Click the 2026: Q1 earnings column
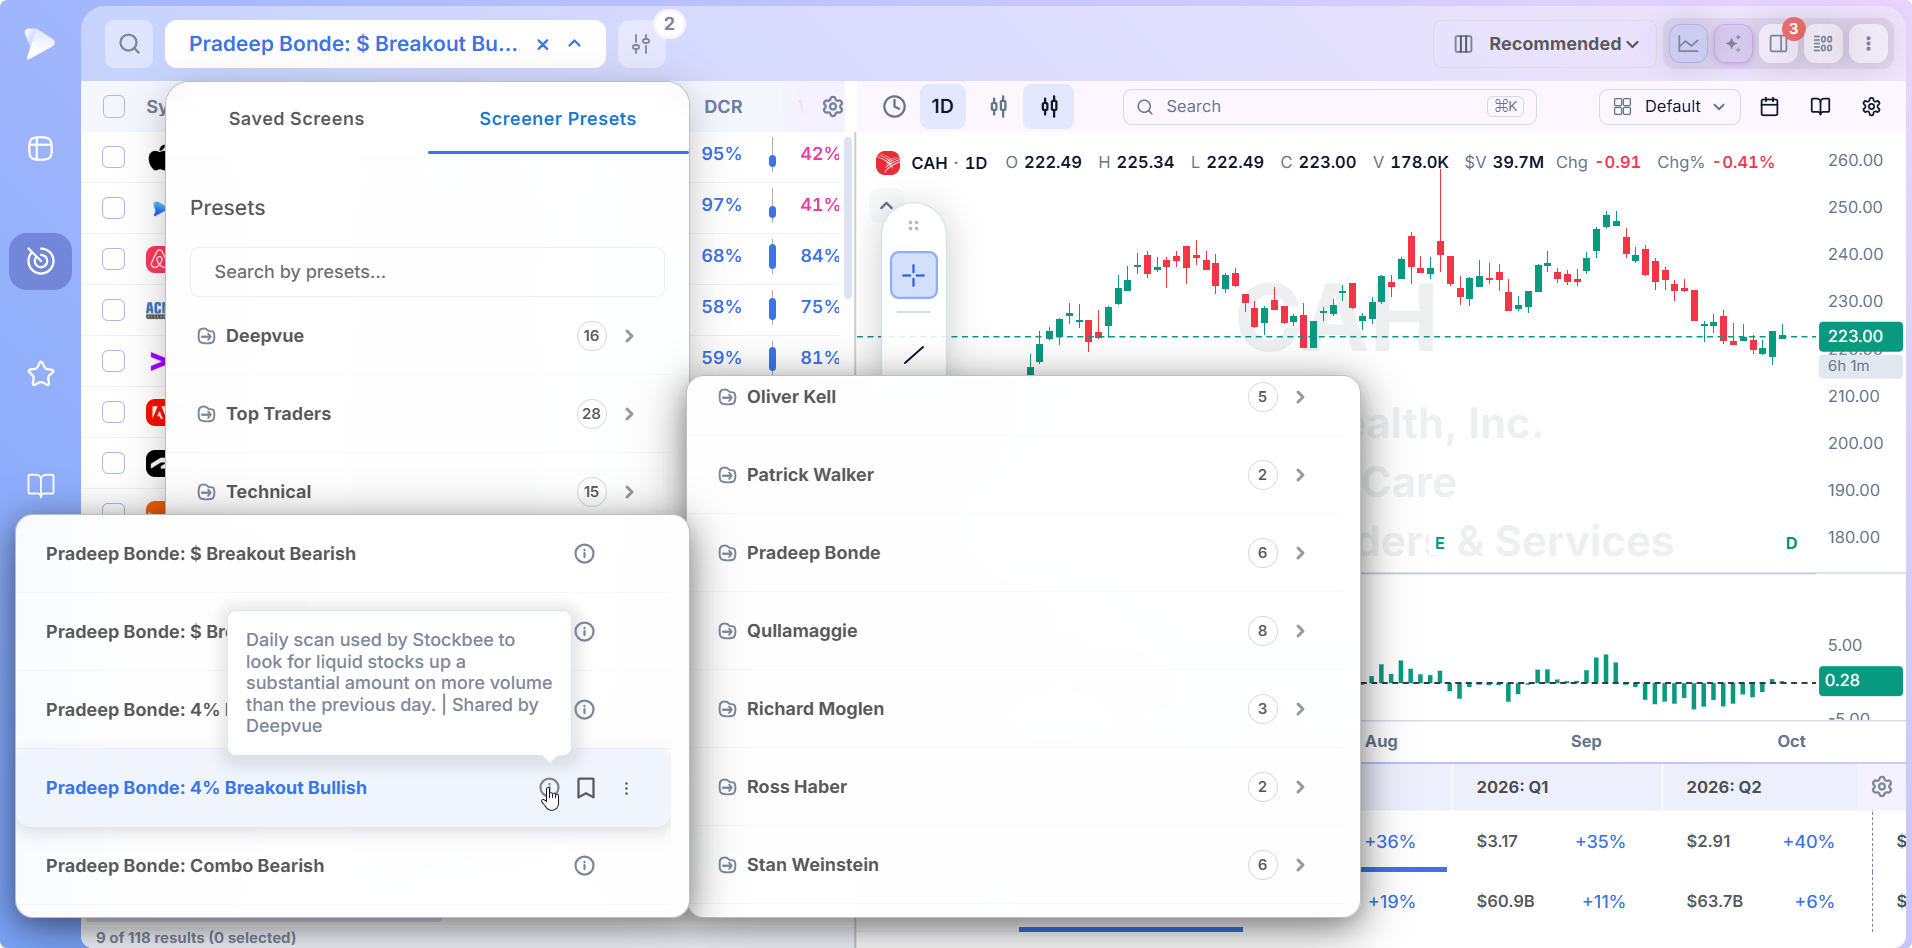Screen dimensions: 1912x948 click(1512, 787)
